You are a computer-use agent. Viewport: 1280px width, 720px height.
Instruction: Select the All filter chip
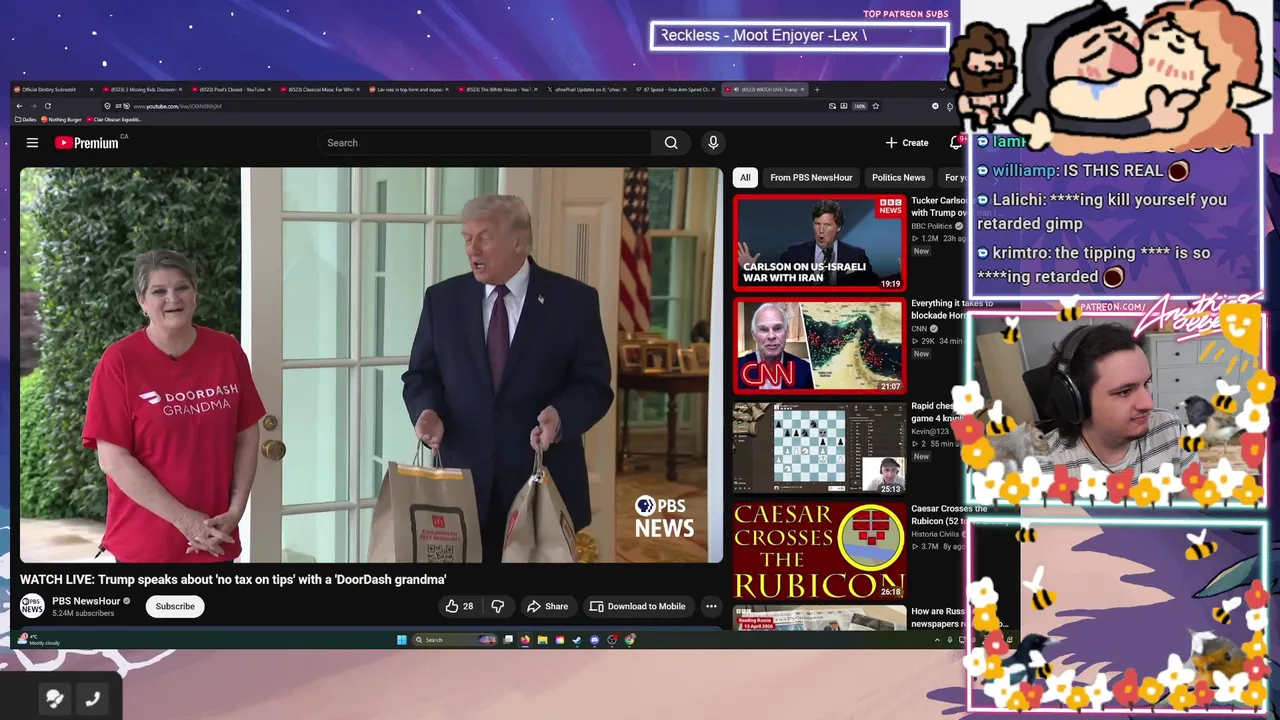745,177
